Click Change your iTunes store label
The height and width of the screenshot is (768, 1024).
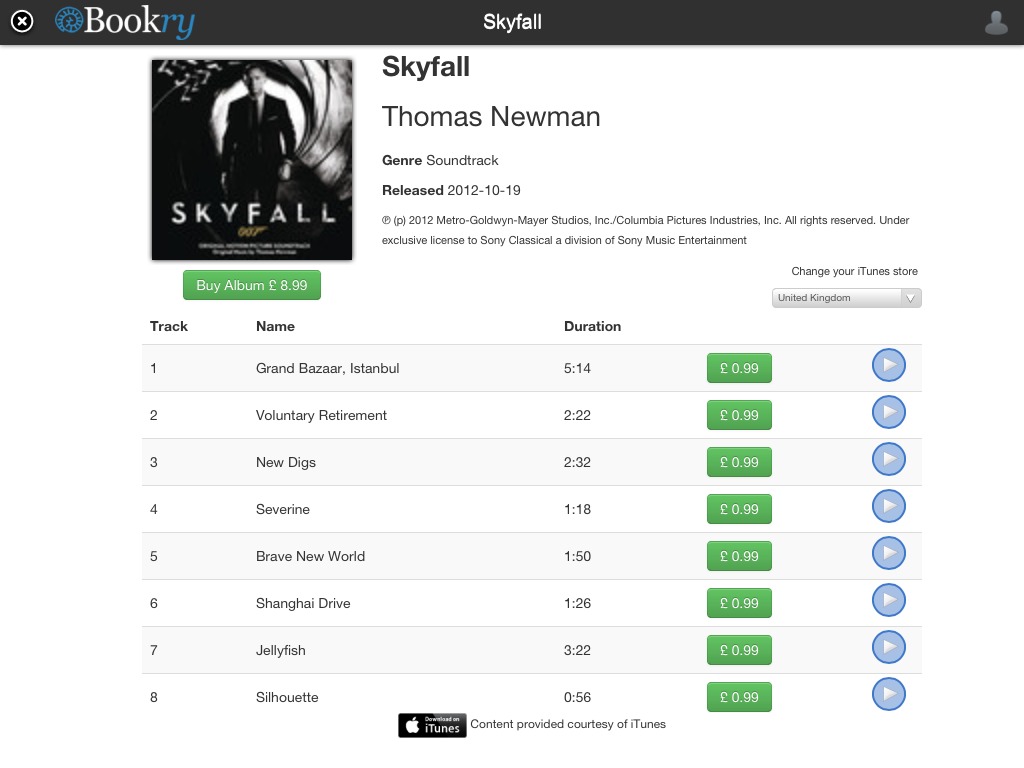[x=854, y=271]
